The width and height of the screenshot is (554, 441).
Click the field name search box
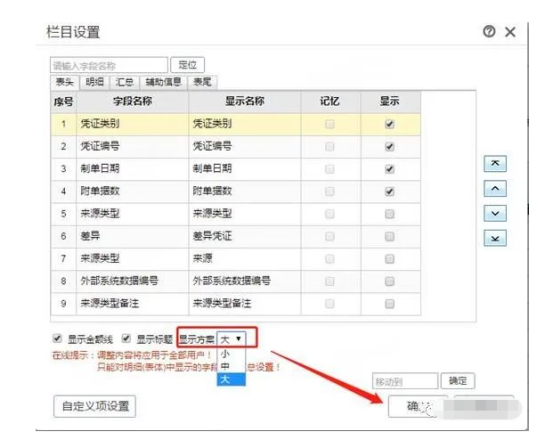tap(109, 65)
